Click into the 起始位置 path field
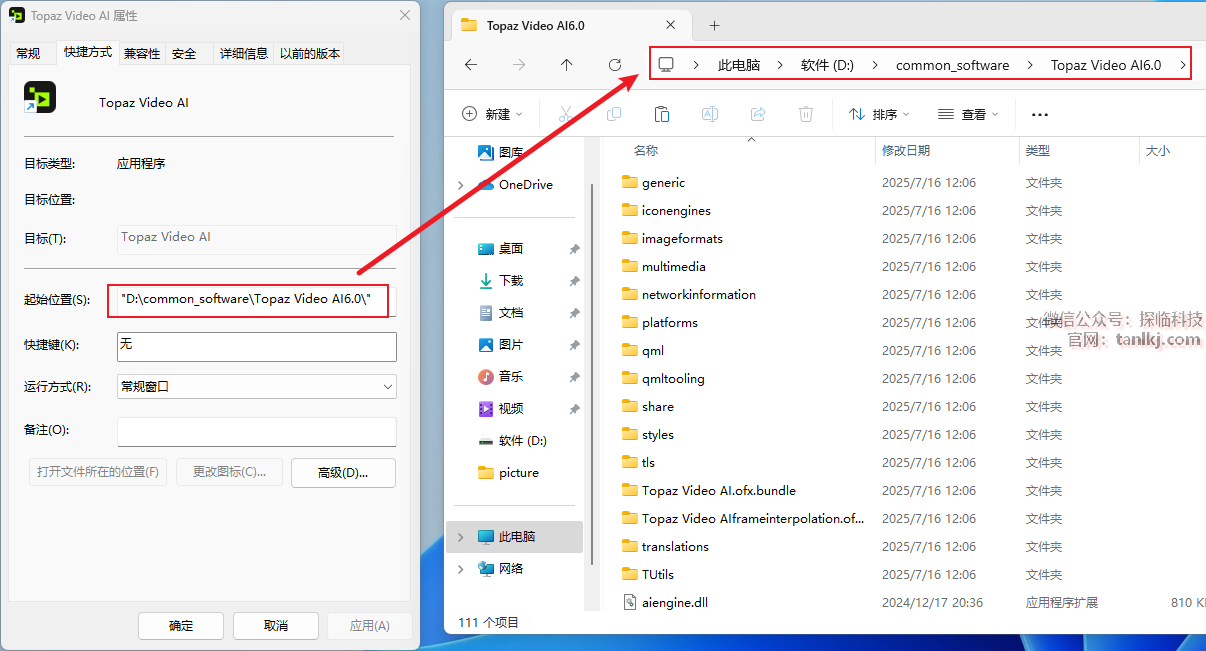The height and width of the screenshot is (651, 1206). click(257, 301)
